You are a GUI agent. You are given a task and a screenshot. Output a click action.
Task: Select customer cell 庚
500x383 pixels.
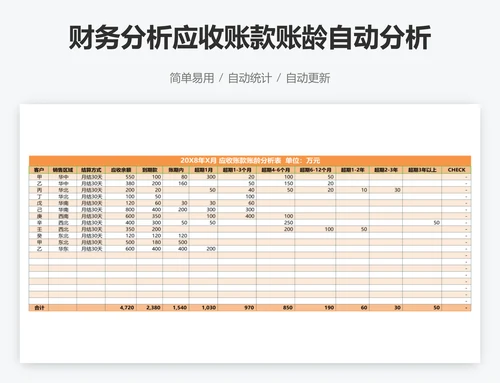pos(39,216)
